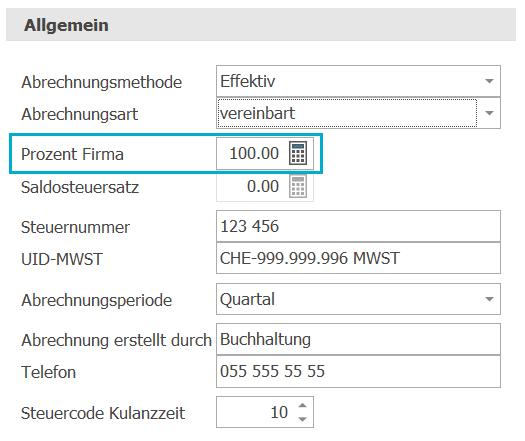Image resolution: width=525 pixels, height=441 pixels.
Task: Click the Steuercode Kulanzzeit value 10
Action: click(279, 412)
